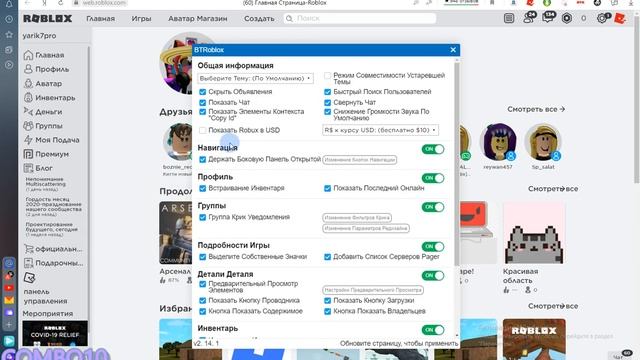Screen dimensions: 640x360
Task: Click the group redesign options button
Action: coord(366,228)
